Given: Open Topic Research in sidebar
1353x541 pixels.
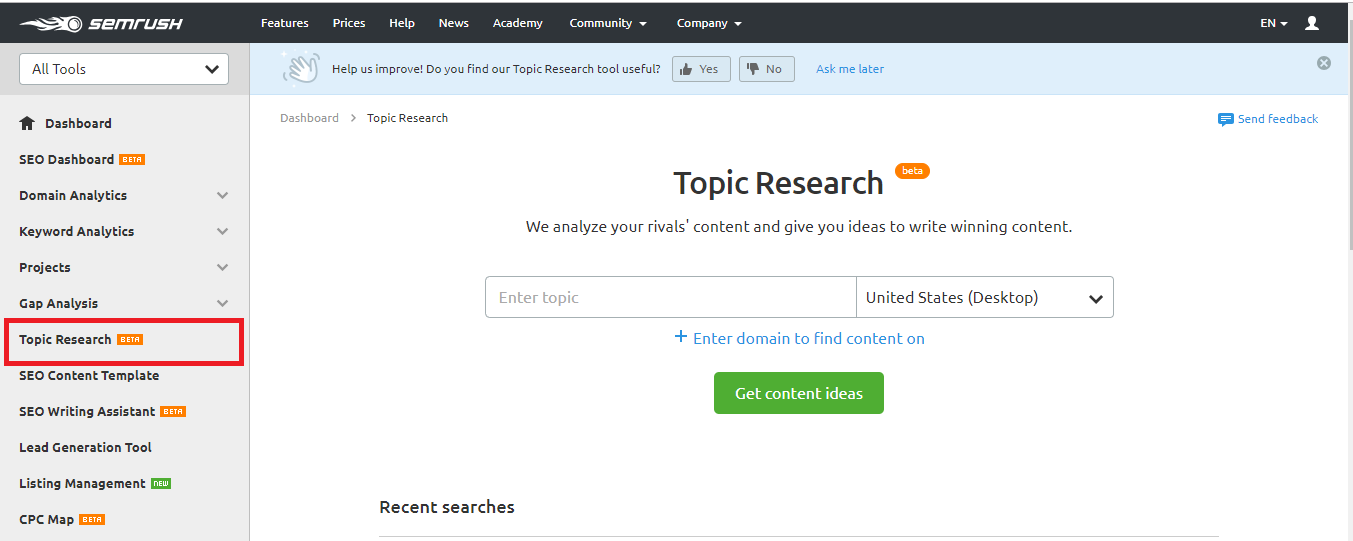Looking at the screenshot, I should pyautogui.click(x=65, y=339).
